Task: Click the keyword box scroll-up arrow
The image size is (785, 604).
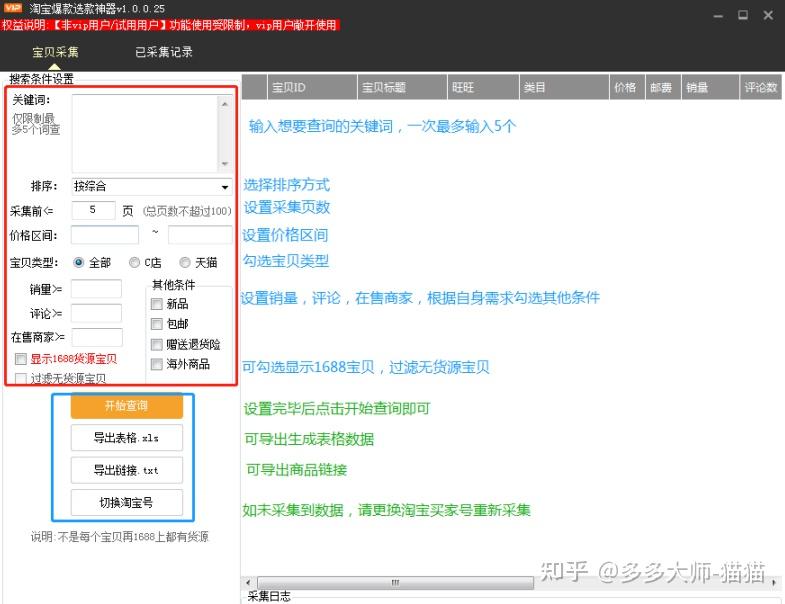Action: pyautogui.click(x=225, y=102)
